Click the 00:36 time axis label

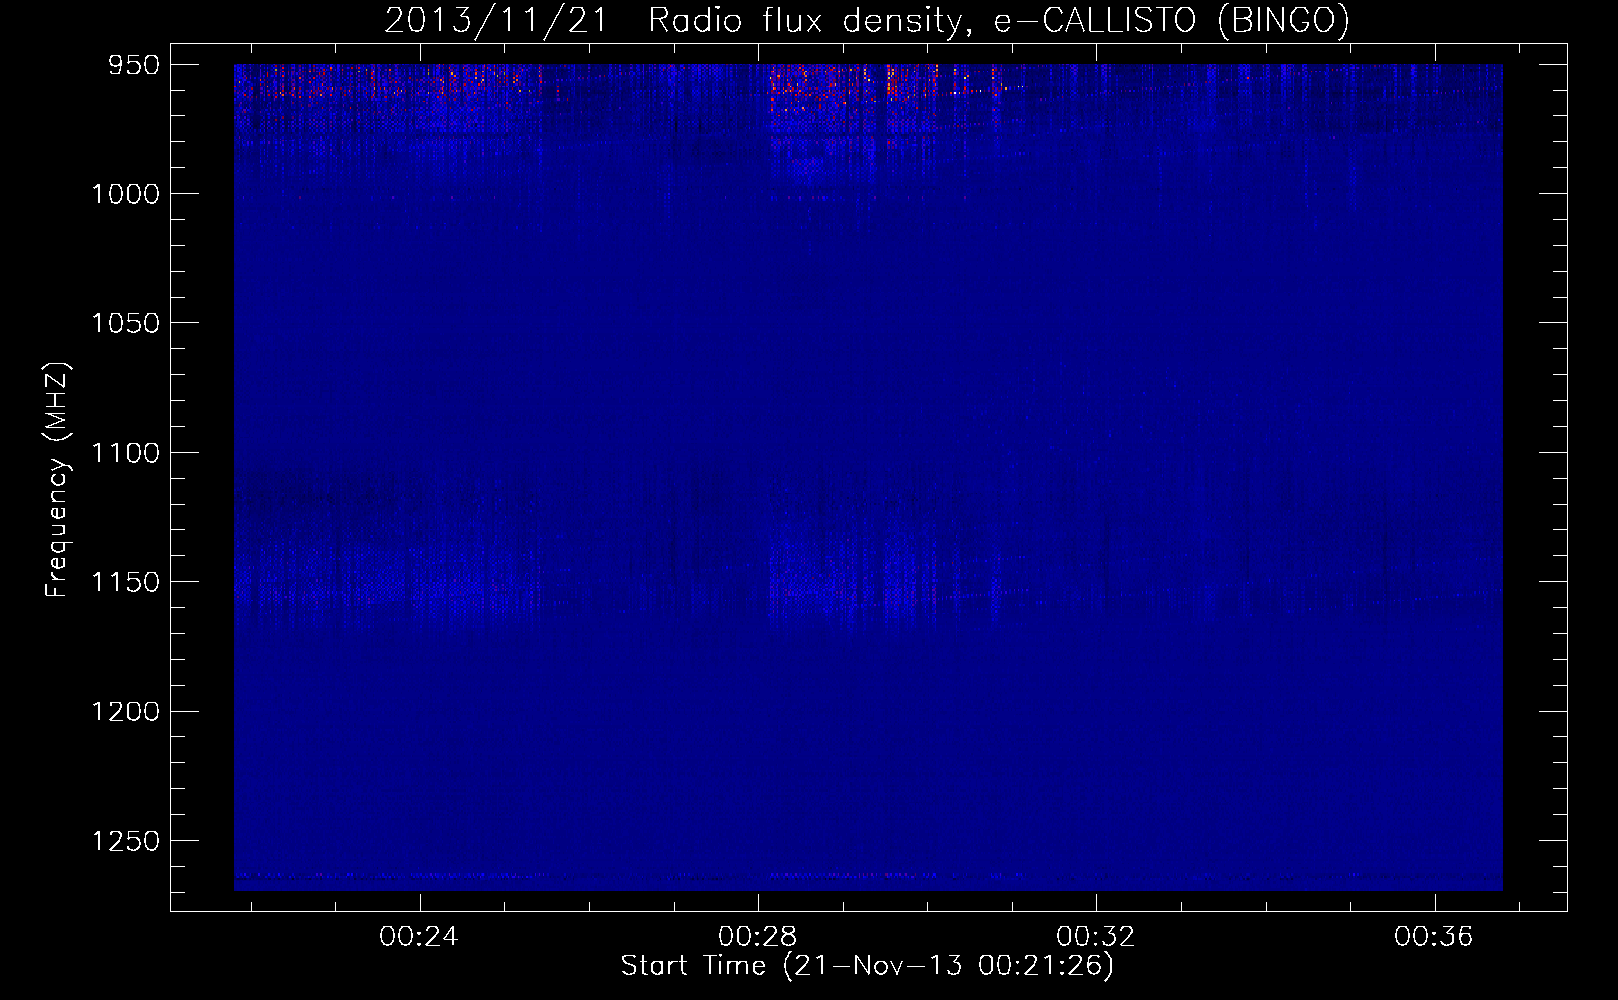(1434, 937)
